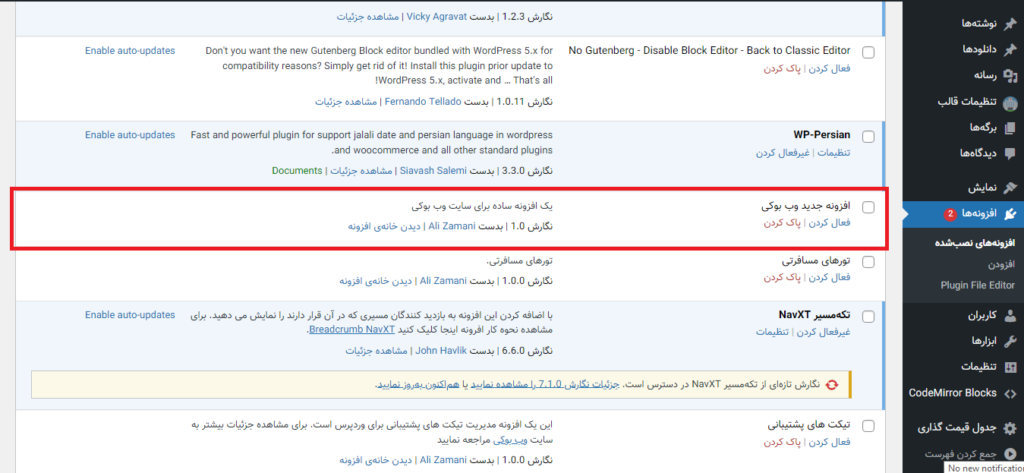The width and height of the screenshot is (1024, 473).
Task: Enable auto-updates for No Gutenberg
Action: (130, 50)
